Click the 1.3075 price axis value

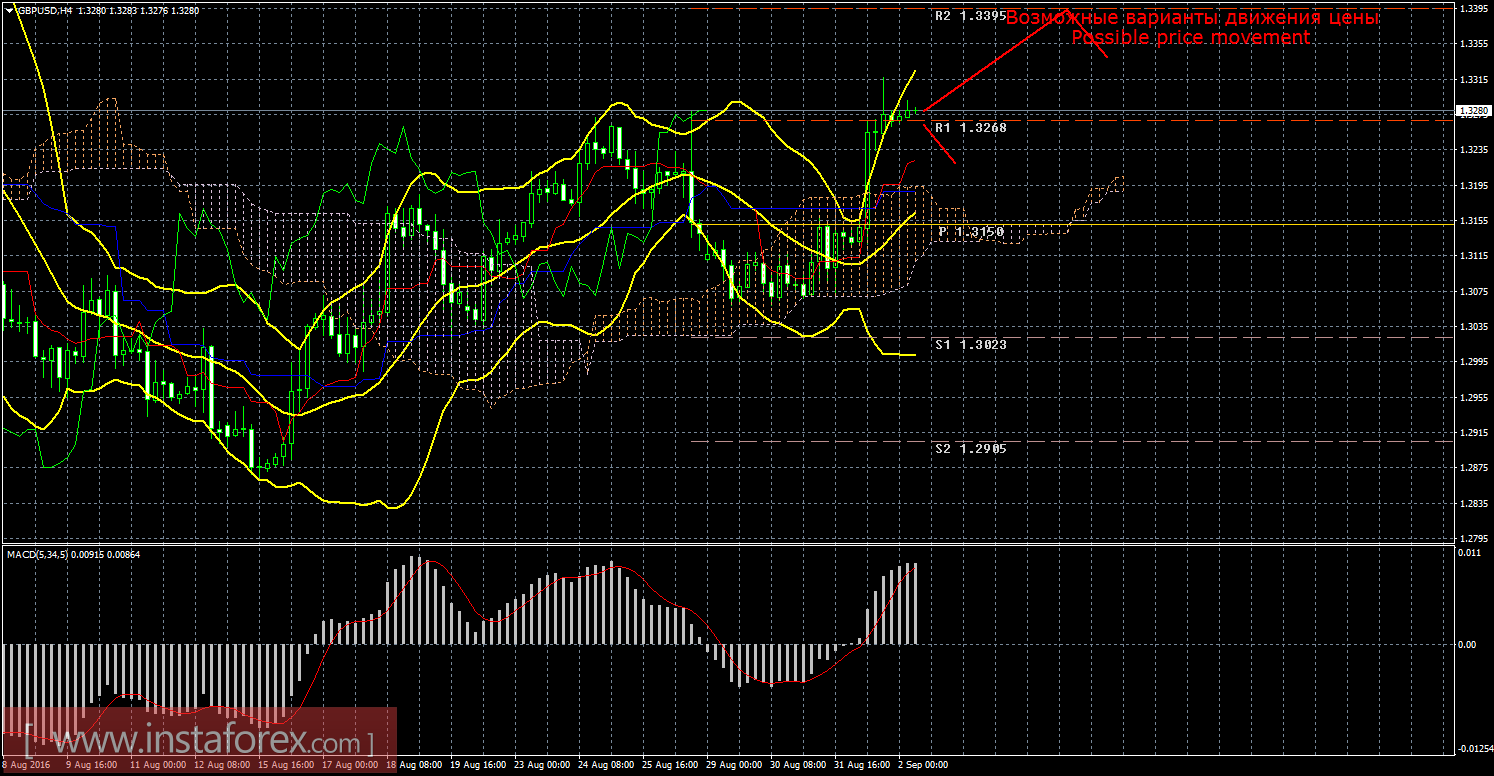[x=1473, y=292]
